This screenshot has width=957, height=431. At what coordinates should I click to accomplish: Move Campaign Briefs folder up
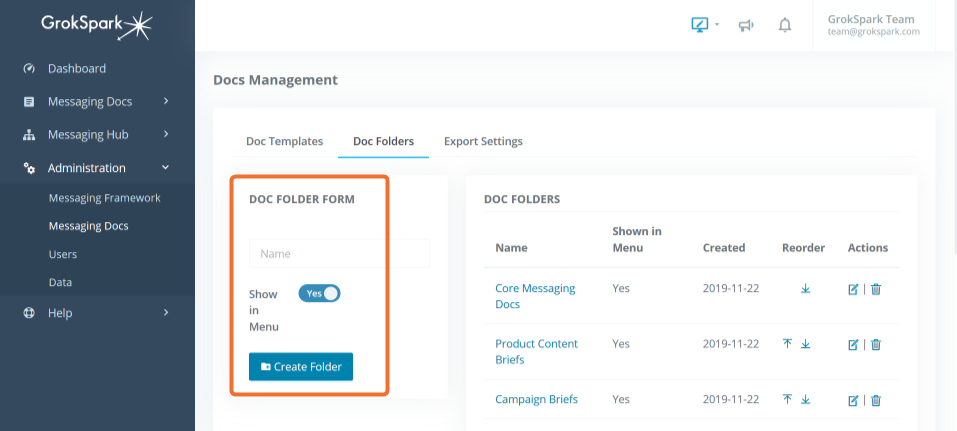[787, 399]
